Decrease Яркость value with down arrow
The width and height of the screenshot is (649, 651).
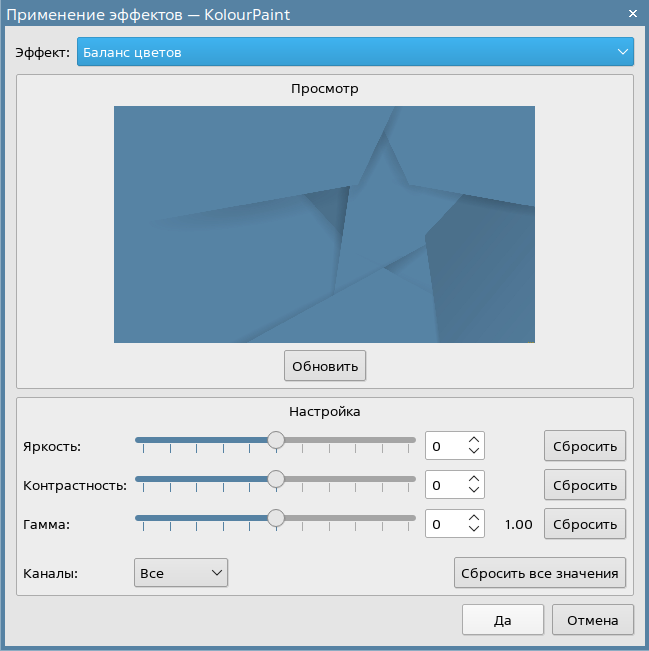[x=474, y=451]
